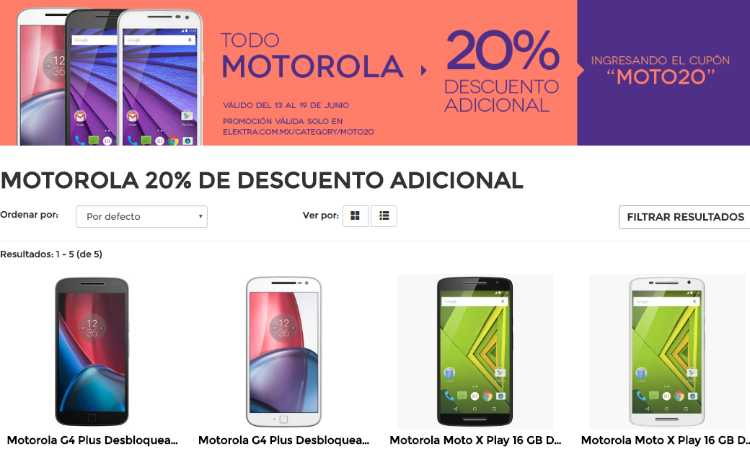Open black Motorola G4 Plus product image

tap(92, 351)
